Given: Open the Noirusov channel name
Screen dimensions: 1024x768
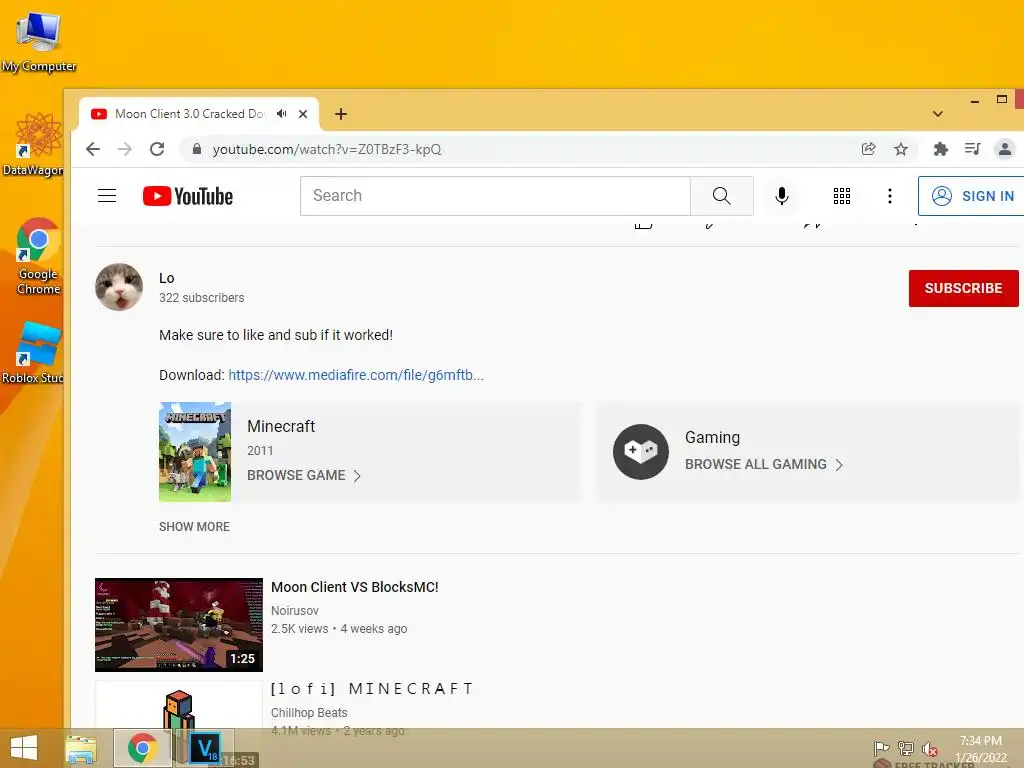Looking at the screenshot, I should click(x=295, y=611).
